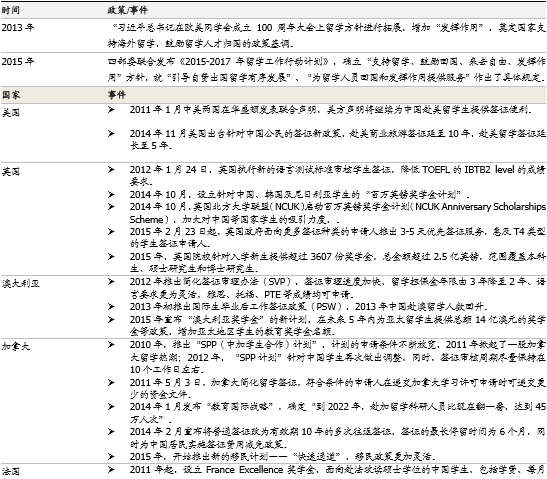The height and width of the screenshot is (479, 547).
Task: Click arrow bullet before 2014年11月美国 item
Action: click(111, 133)
